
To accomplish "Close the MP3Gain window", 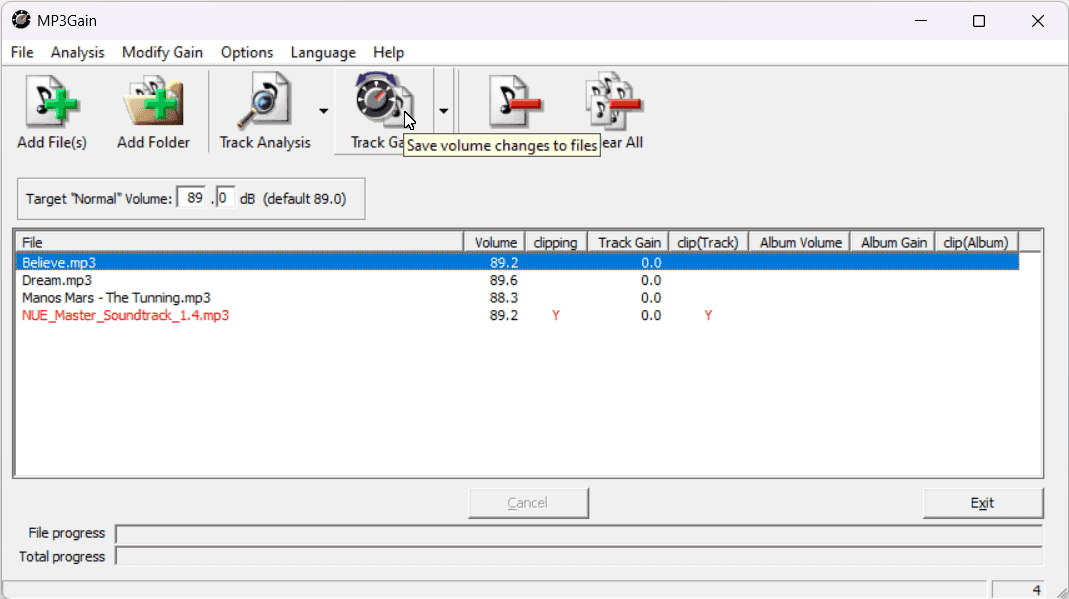I will point(1038,20).
